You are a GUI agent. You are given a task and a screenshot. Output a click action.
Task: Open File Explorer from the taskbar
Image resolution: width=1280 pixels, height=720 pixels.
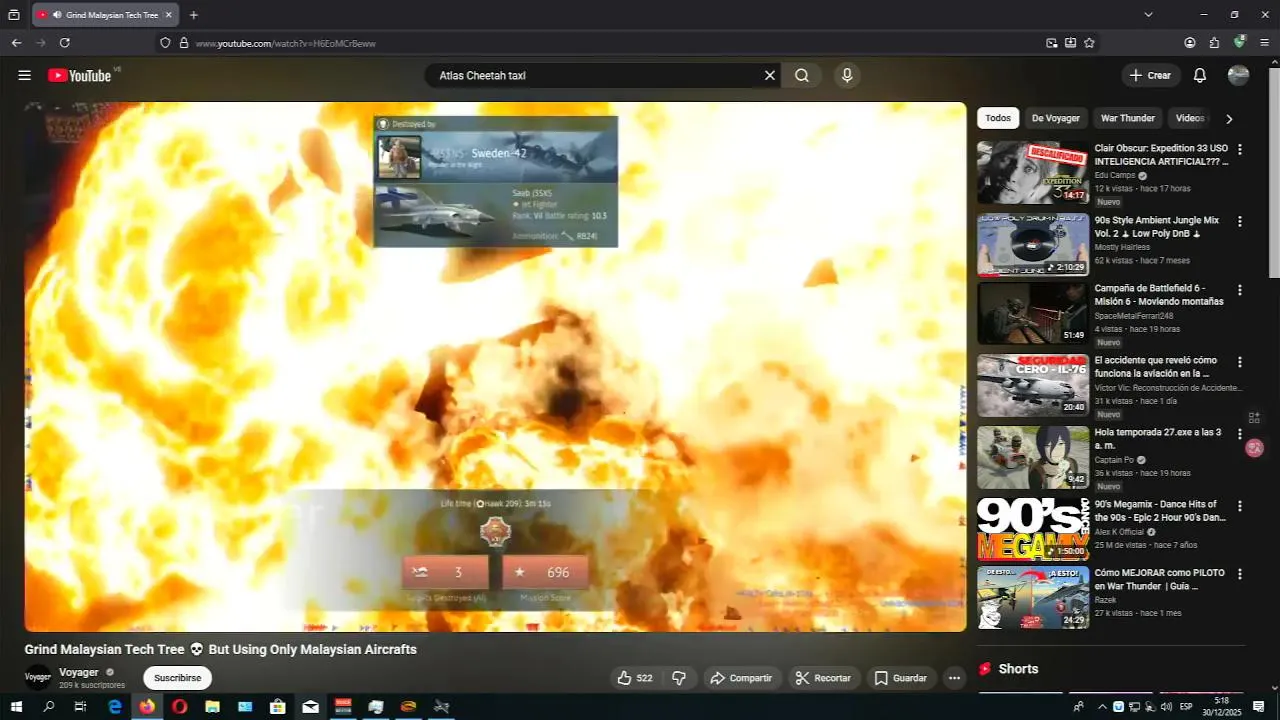[212, 707]
